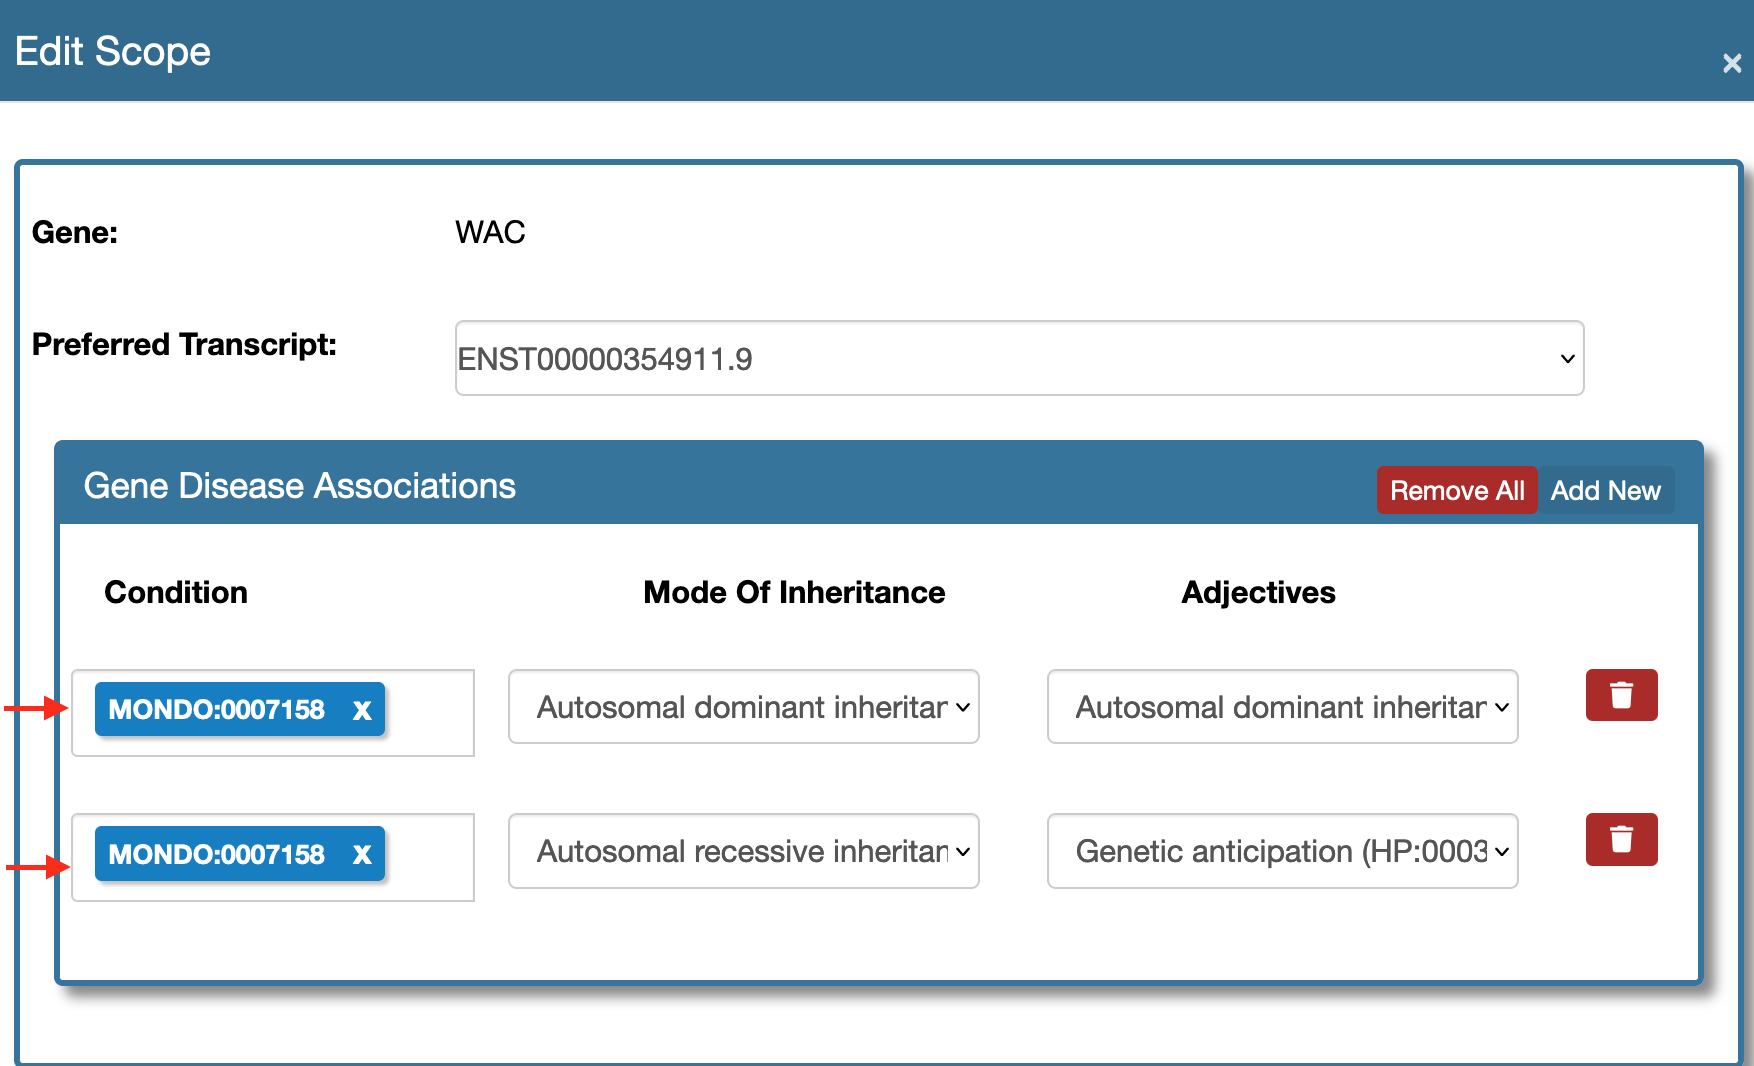Delete the second association row with trash icon
The height and width of the screenshot is (1066, 1754).
pyautogui.click(x=1621, y=839)
